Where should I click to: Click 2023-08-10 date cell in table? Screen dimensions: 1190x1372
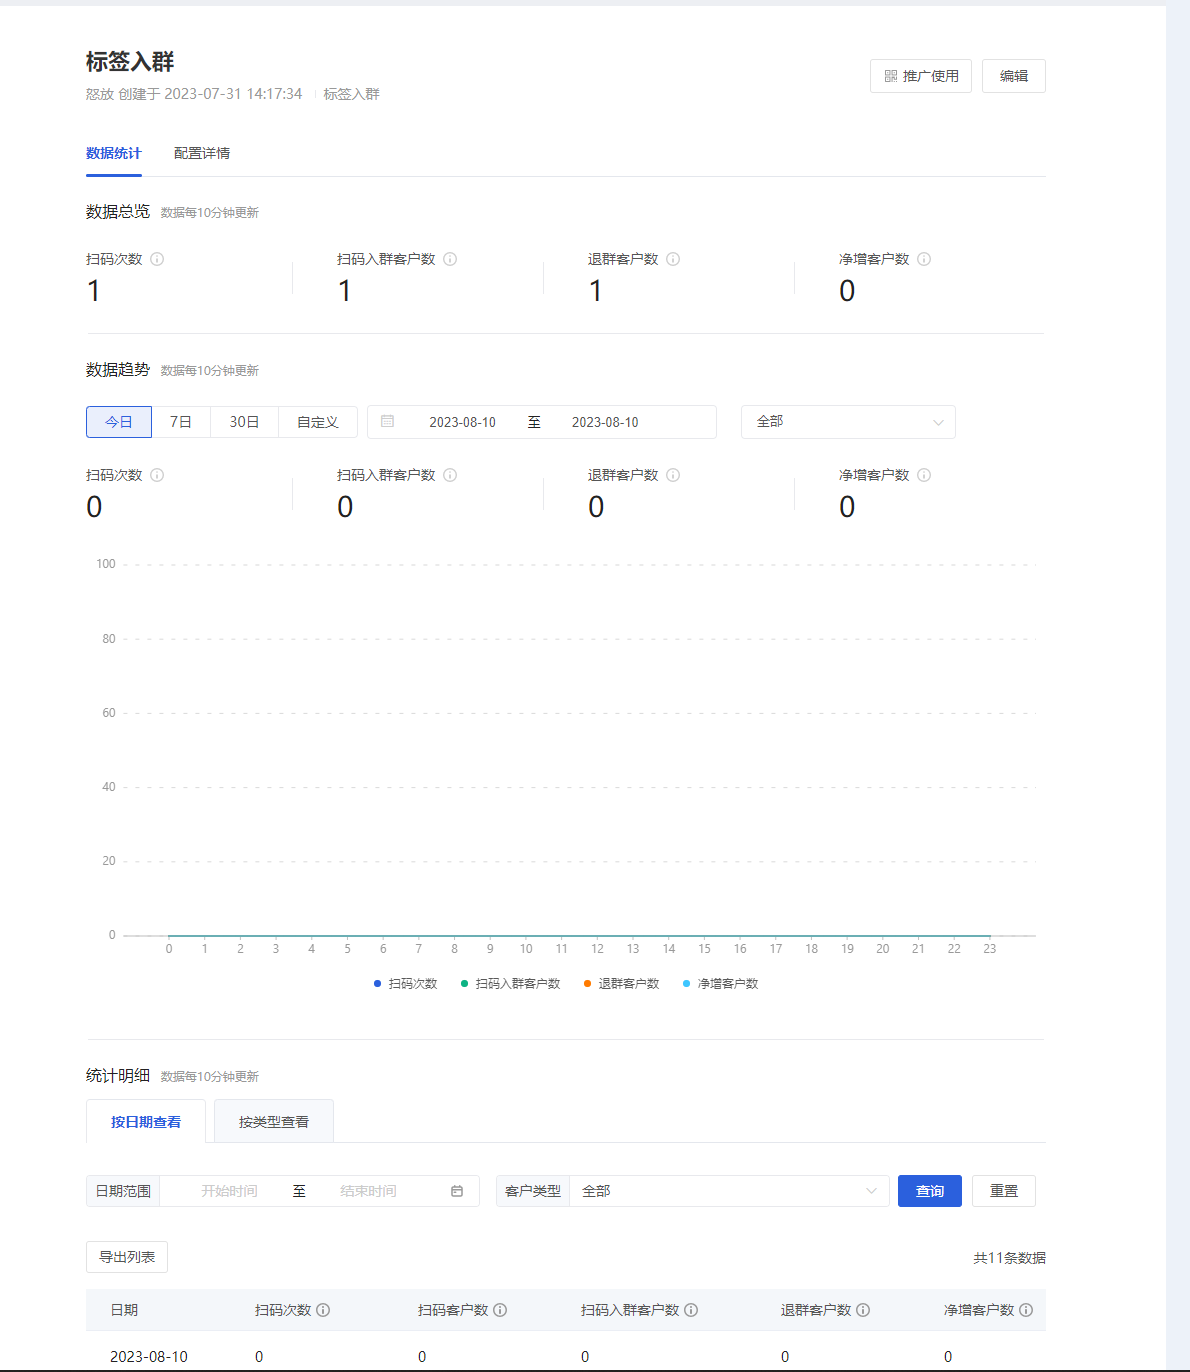coord(149,1357)
